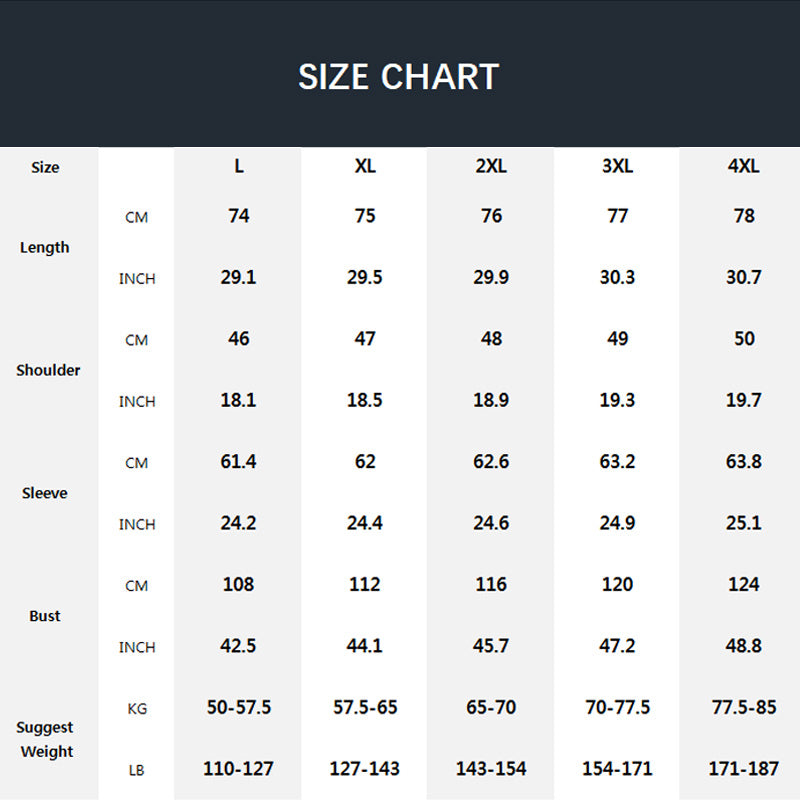
Task: Select the 154-171 LB weight cell
Action: (617, 769)
